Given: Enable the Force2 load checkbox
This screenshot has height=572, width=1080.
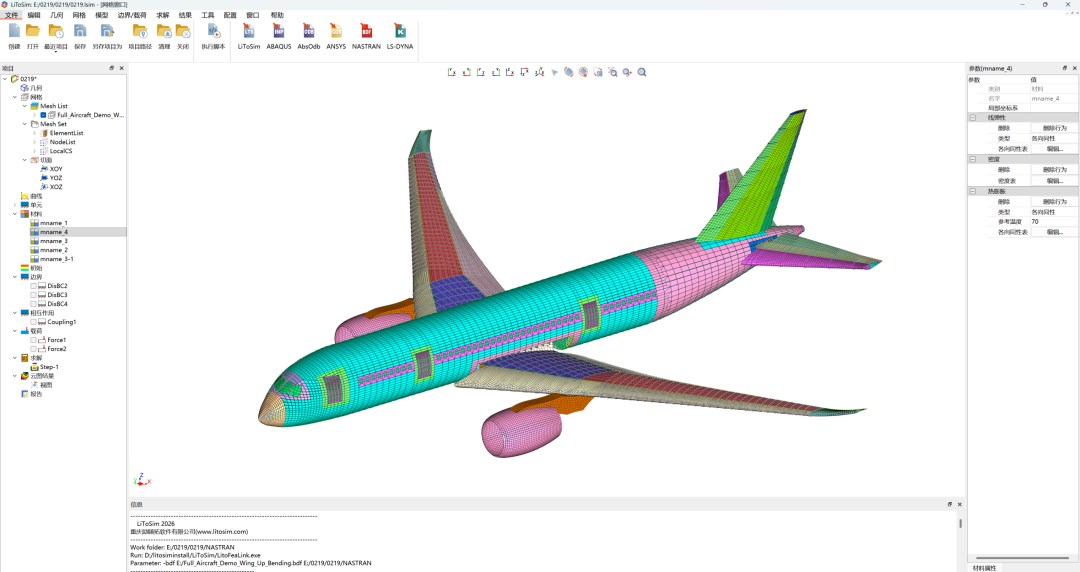Looking at the screenshot, I should tap(33, 349).
